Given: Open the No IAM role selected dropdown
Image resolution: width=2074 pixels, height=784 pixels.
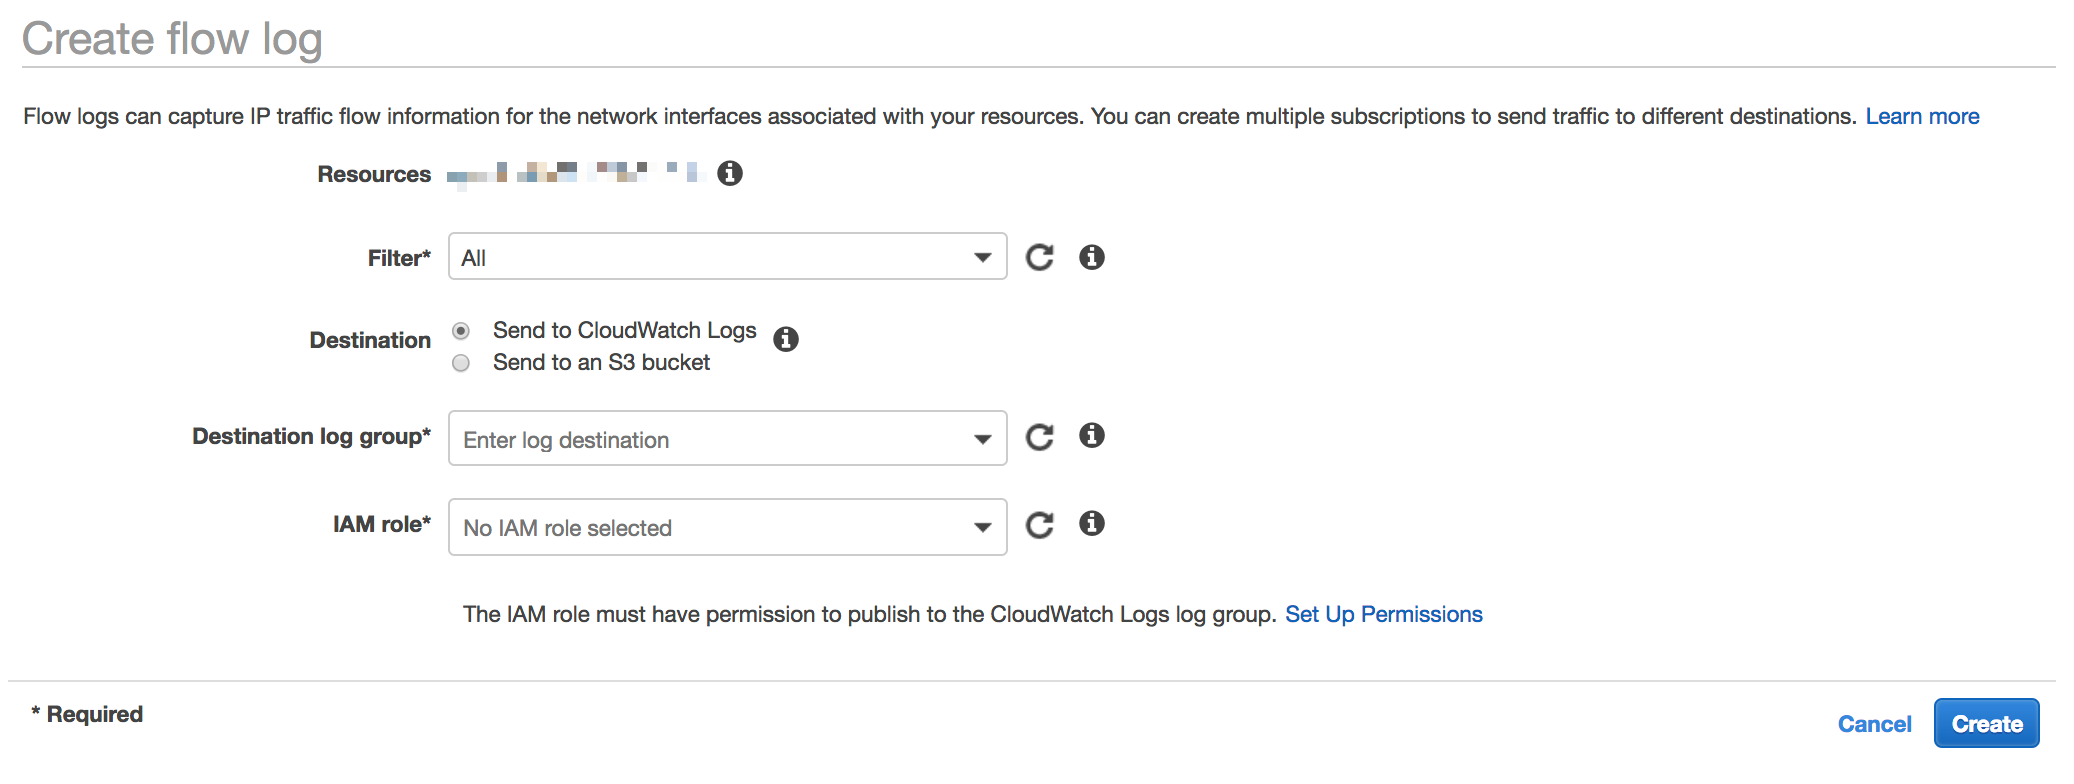Looking at the screenshot, I should tap(727, 527).
